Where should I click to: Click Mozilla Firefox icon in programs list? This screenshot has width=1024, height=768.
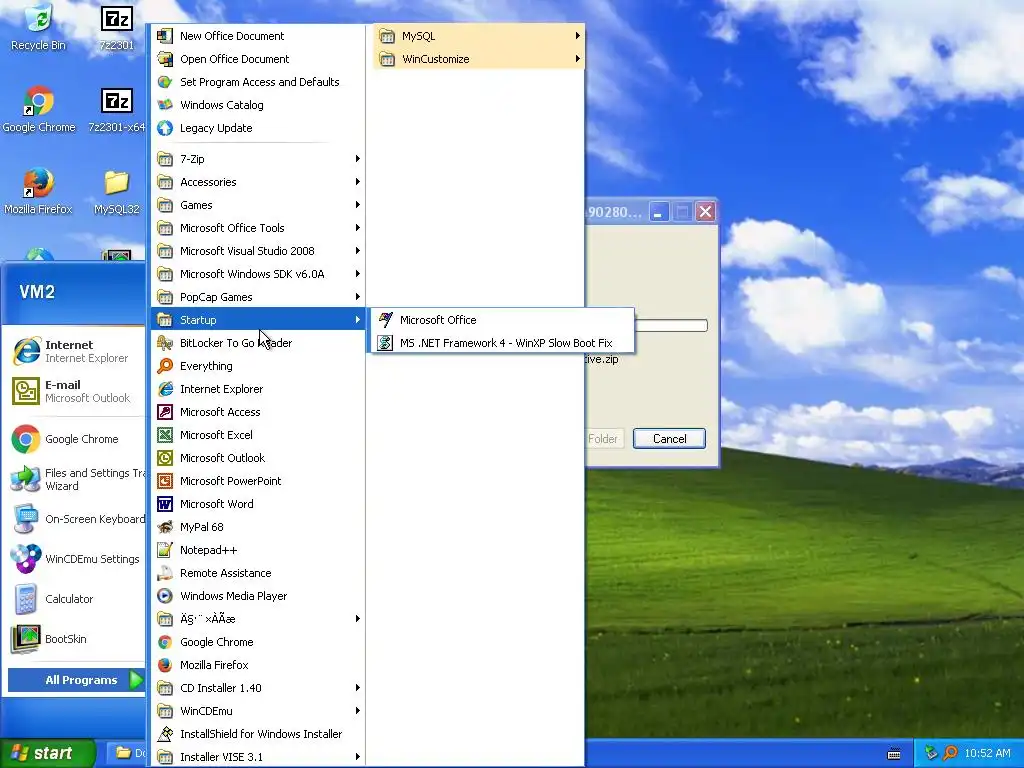coord(165,665)
